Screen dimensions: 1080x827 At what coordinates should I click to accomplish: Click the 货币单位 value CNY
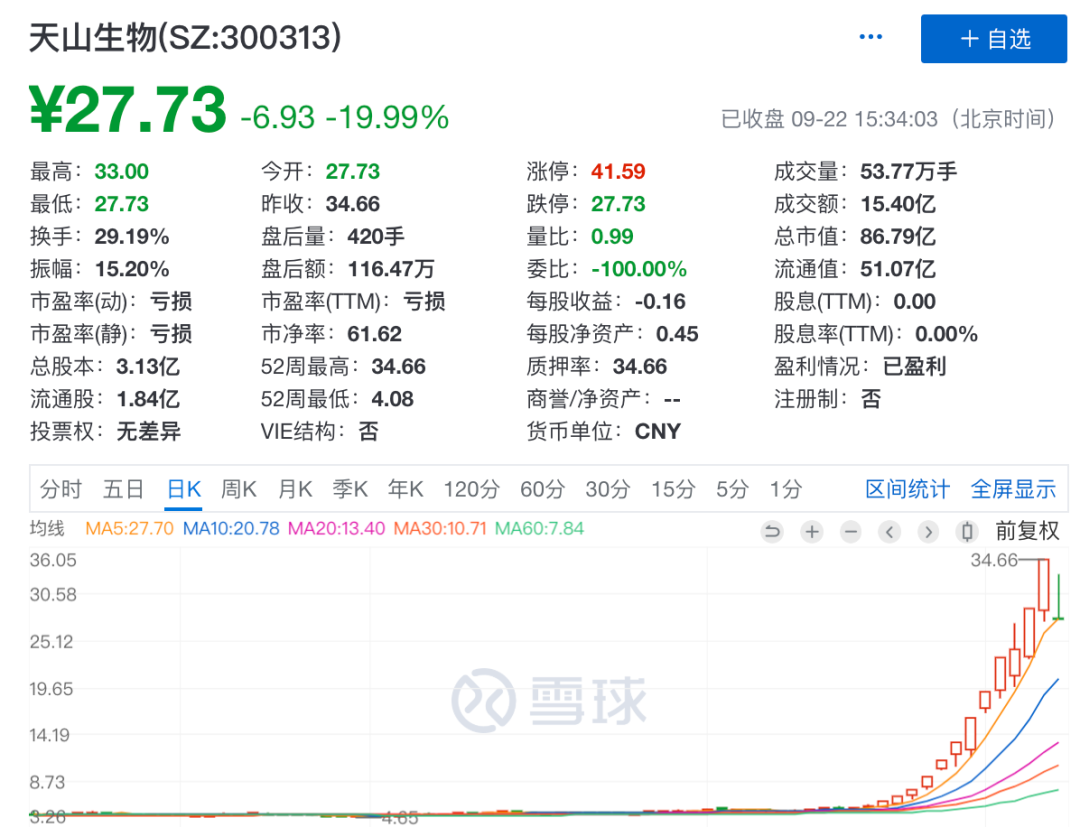pyautogui.click(x=658, y=432)
